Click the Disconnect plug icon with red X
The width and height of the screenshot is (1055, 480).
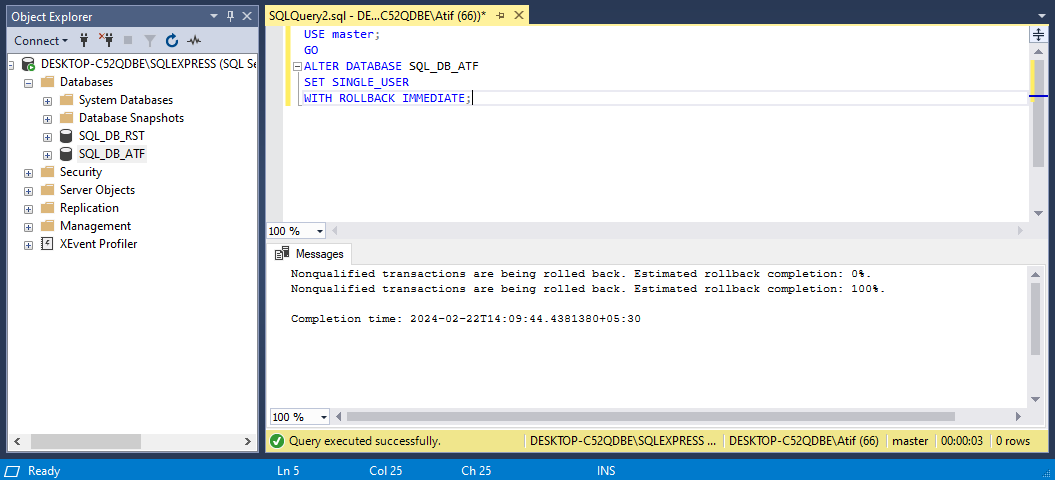click(106, 40)
